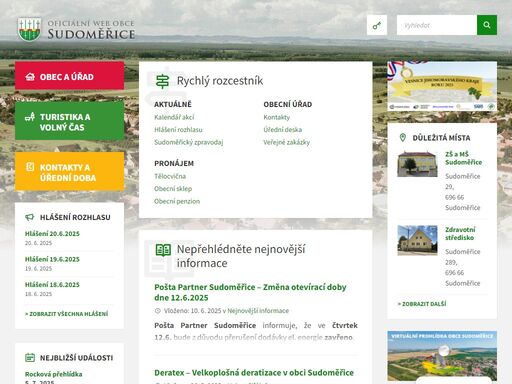512x384 pixels.
Task: Focus the Vyhledat search field
Action: pyautogui.click(x=437, y=25)
